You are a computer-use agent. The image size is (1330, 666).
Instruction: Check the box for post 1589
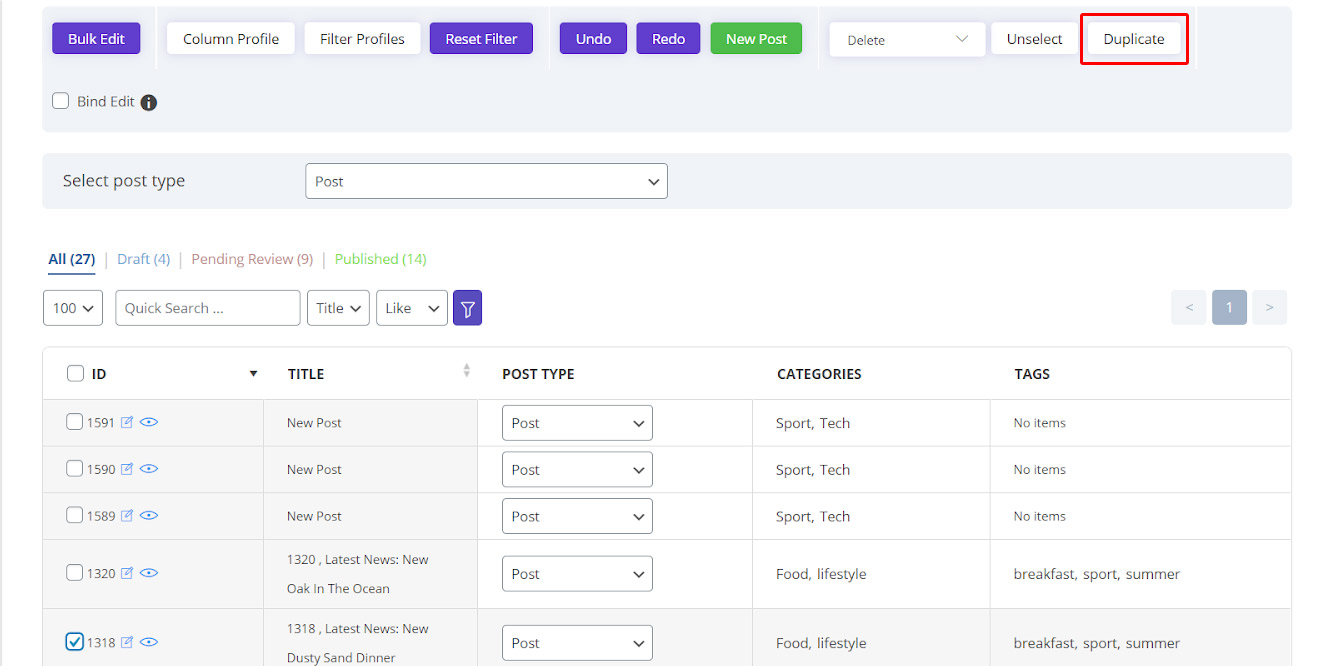click(75, 516)
